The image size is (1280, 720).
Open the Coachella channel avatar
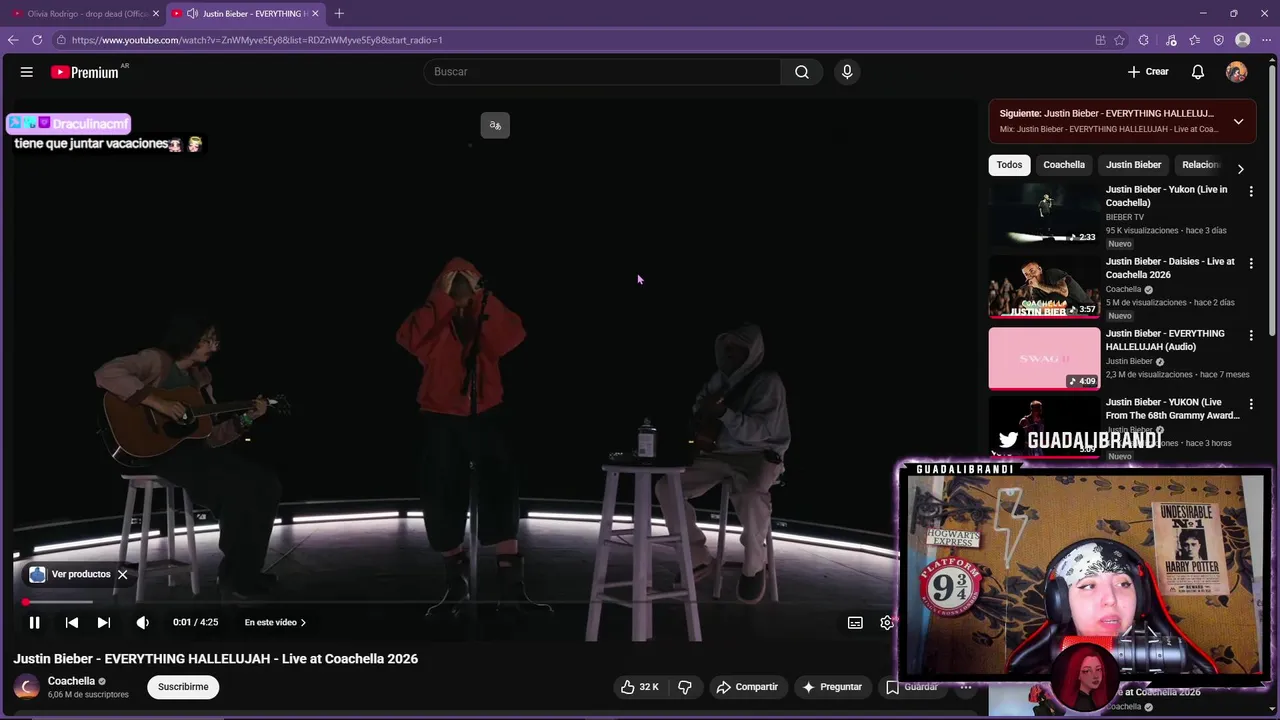pos(27,687)
